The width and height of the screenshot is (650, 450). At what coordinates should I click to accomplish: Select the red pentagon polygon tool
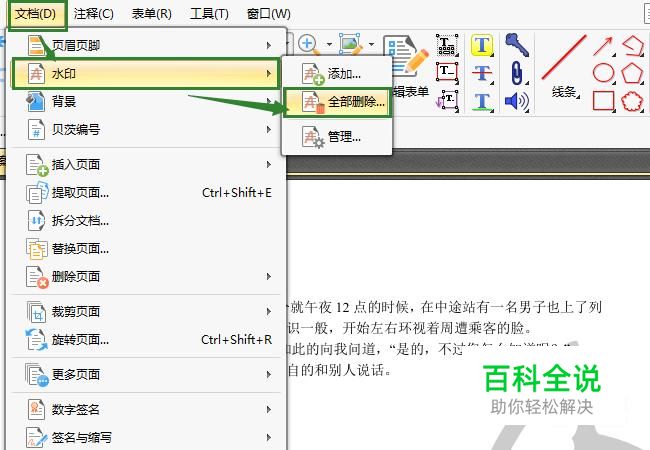tap(633, 74)
